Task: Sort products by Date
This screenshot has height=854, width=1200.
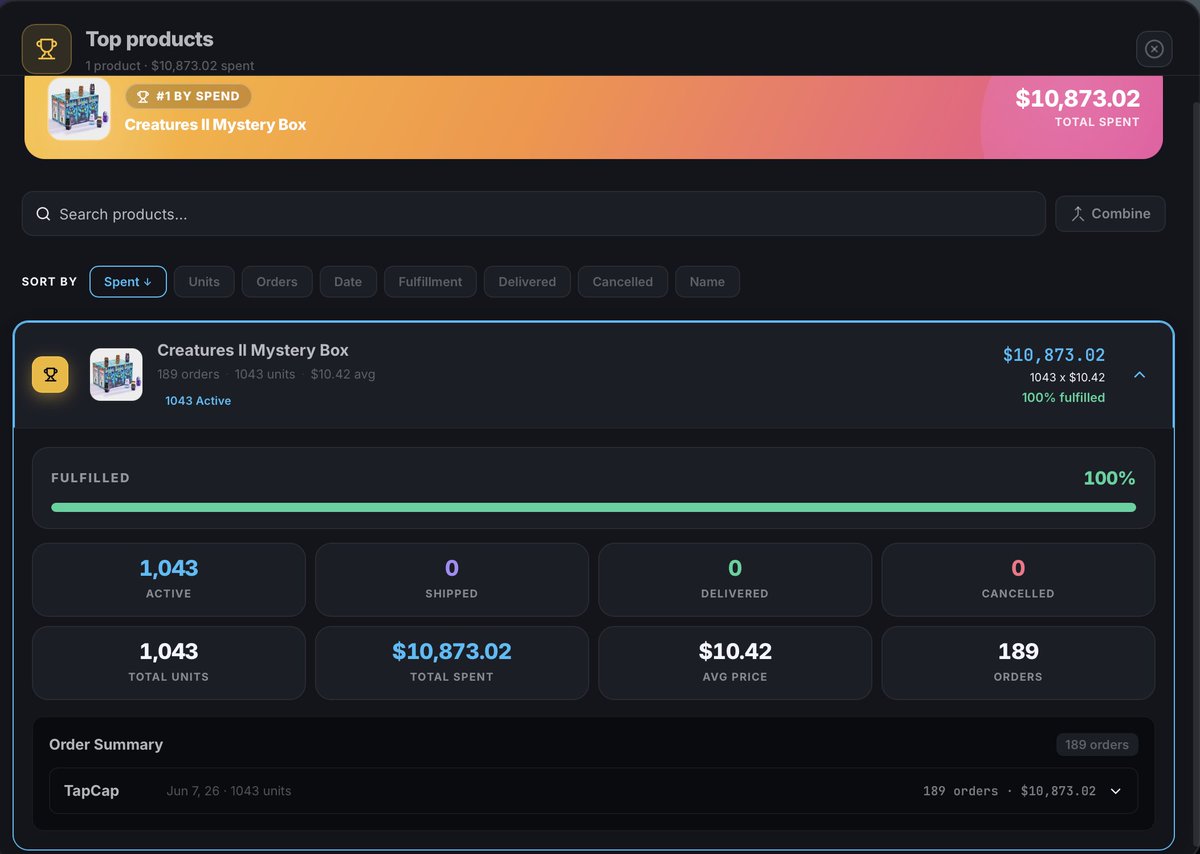Action: [x=348, y=282]
